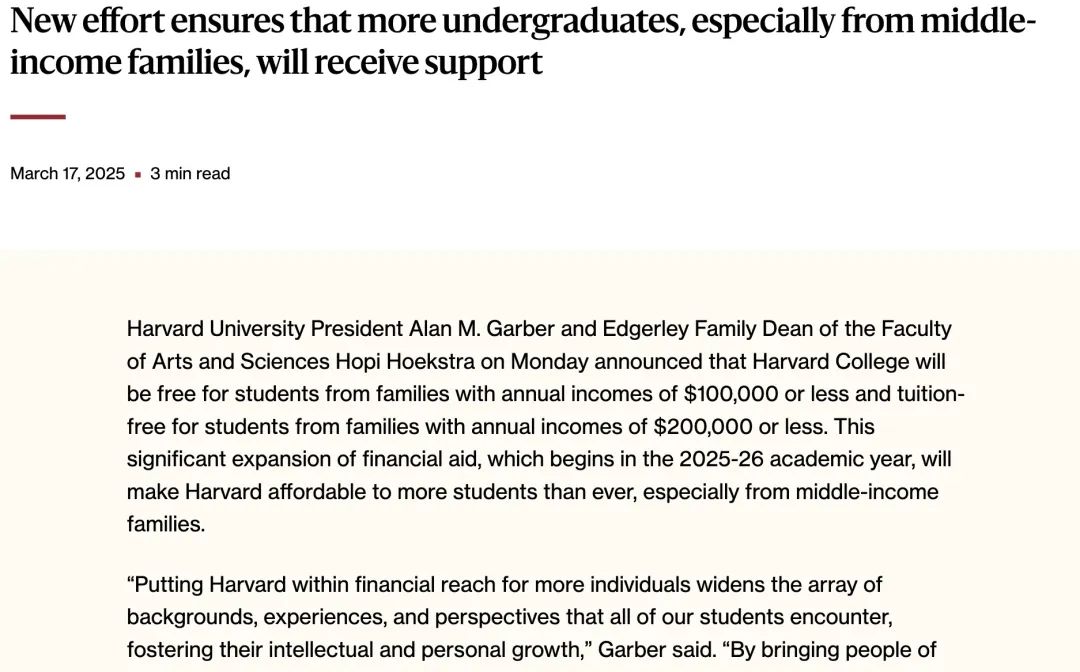Click '2025-26 academic year' in the text
1080x672 pixels.
[x=794, y=459]
